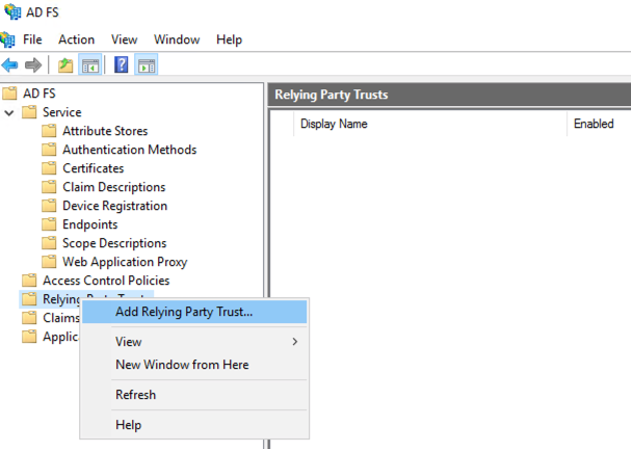Open the File menu
This screenshot has height=449, width=631.
pyautogui.click(x=32, y=39)
